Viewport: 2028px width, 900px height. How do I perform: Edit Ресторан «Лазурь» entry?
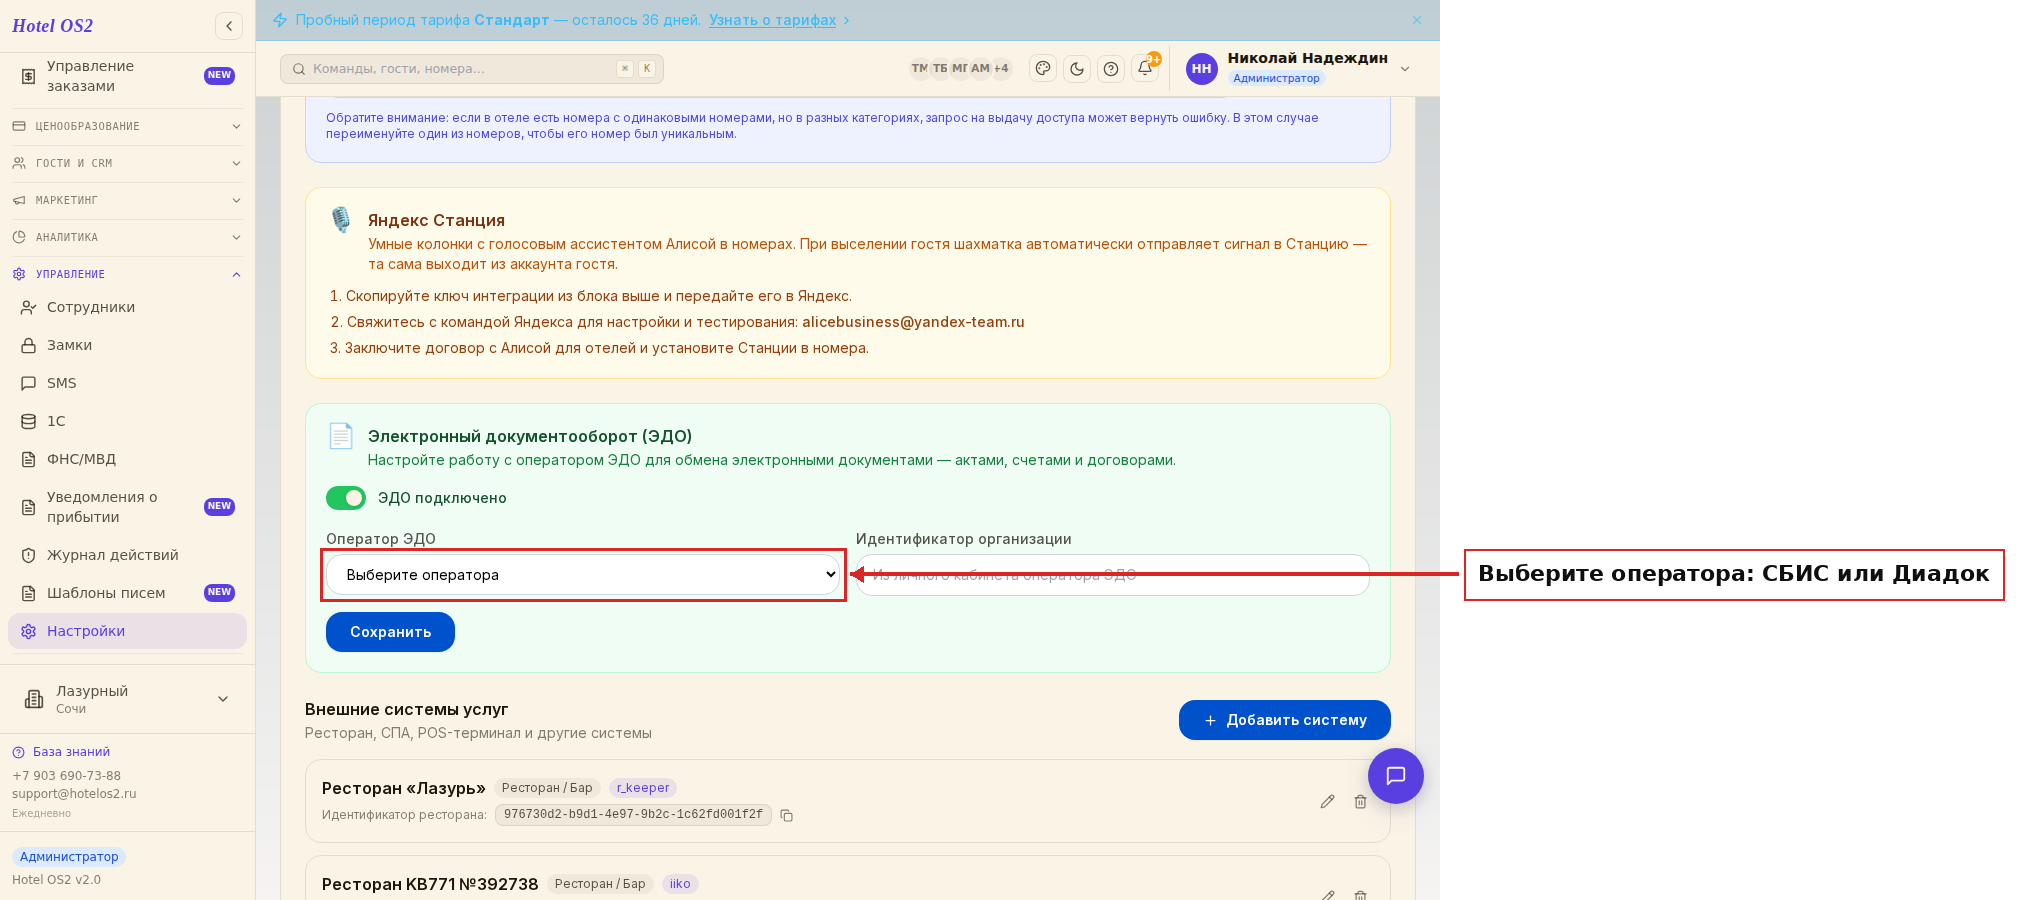pyautogui.click(x=1327, y=802)
